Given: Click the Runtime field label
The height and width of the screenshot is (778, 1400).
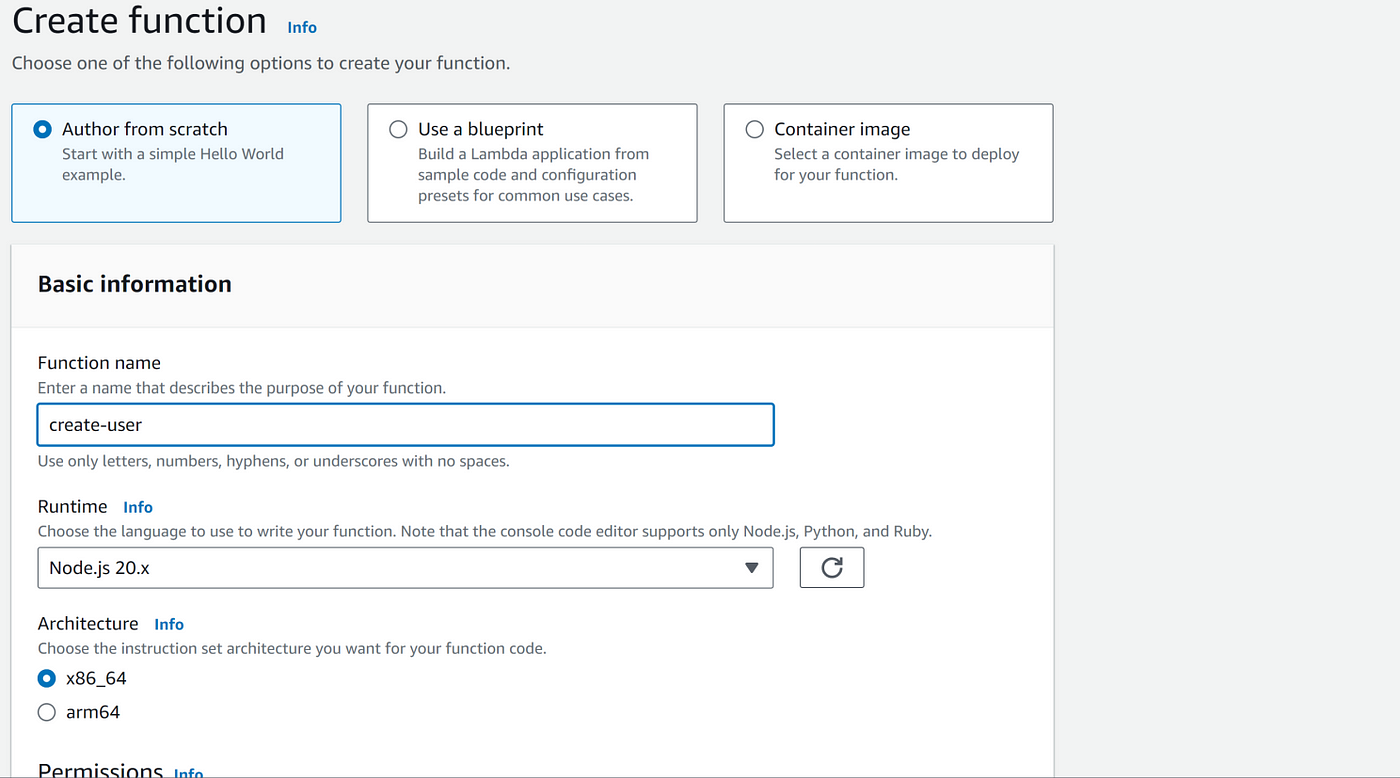Looking at the screenshot, I should [72, 507].
